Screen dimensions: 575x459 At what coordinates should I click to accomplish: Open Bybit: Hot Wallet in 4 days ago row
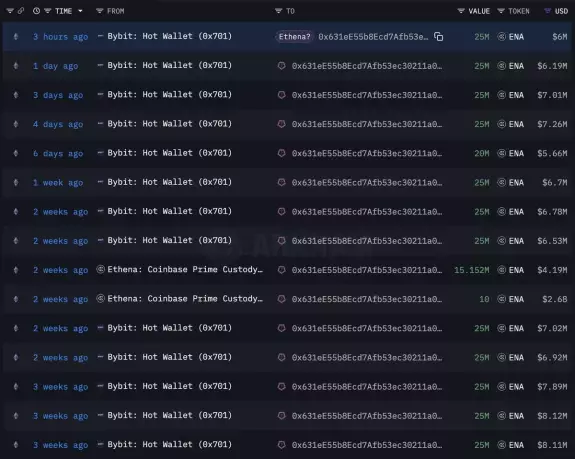click(x=170, y=124)
